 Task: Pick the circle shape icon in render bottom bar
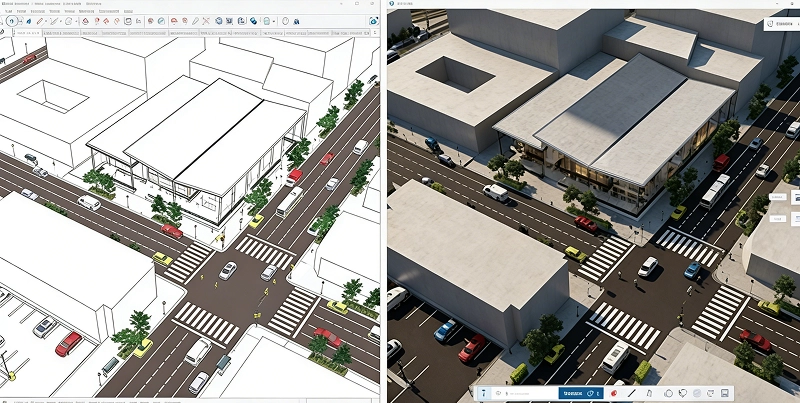tap(668, 393)
